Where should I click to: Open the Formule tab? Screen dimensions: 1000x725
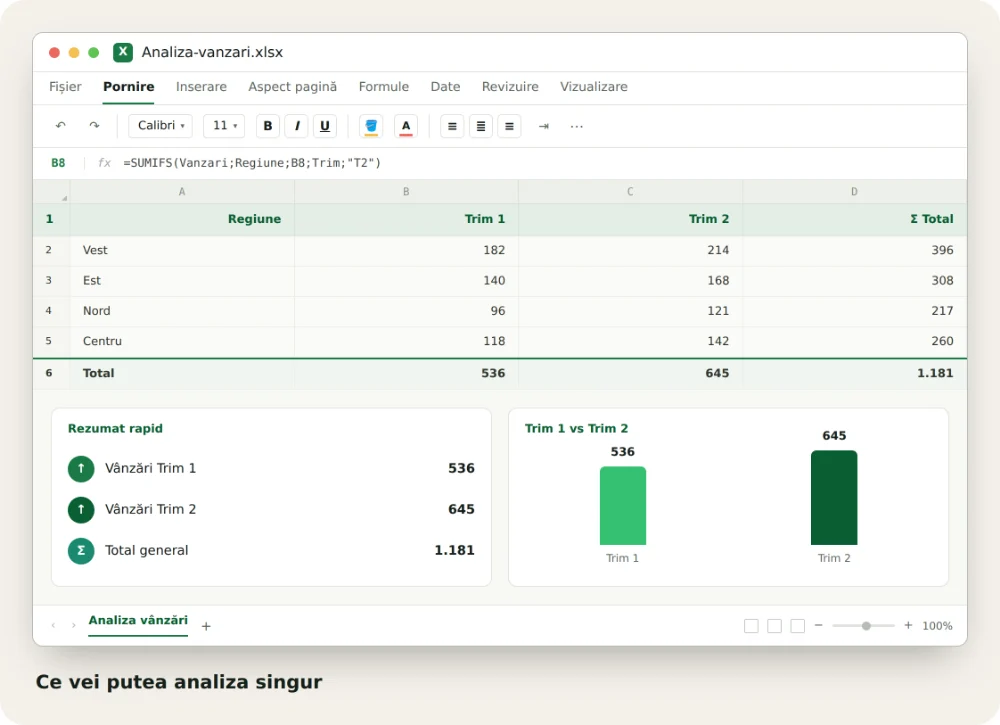[384, 87]
